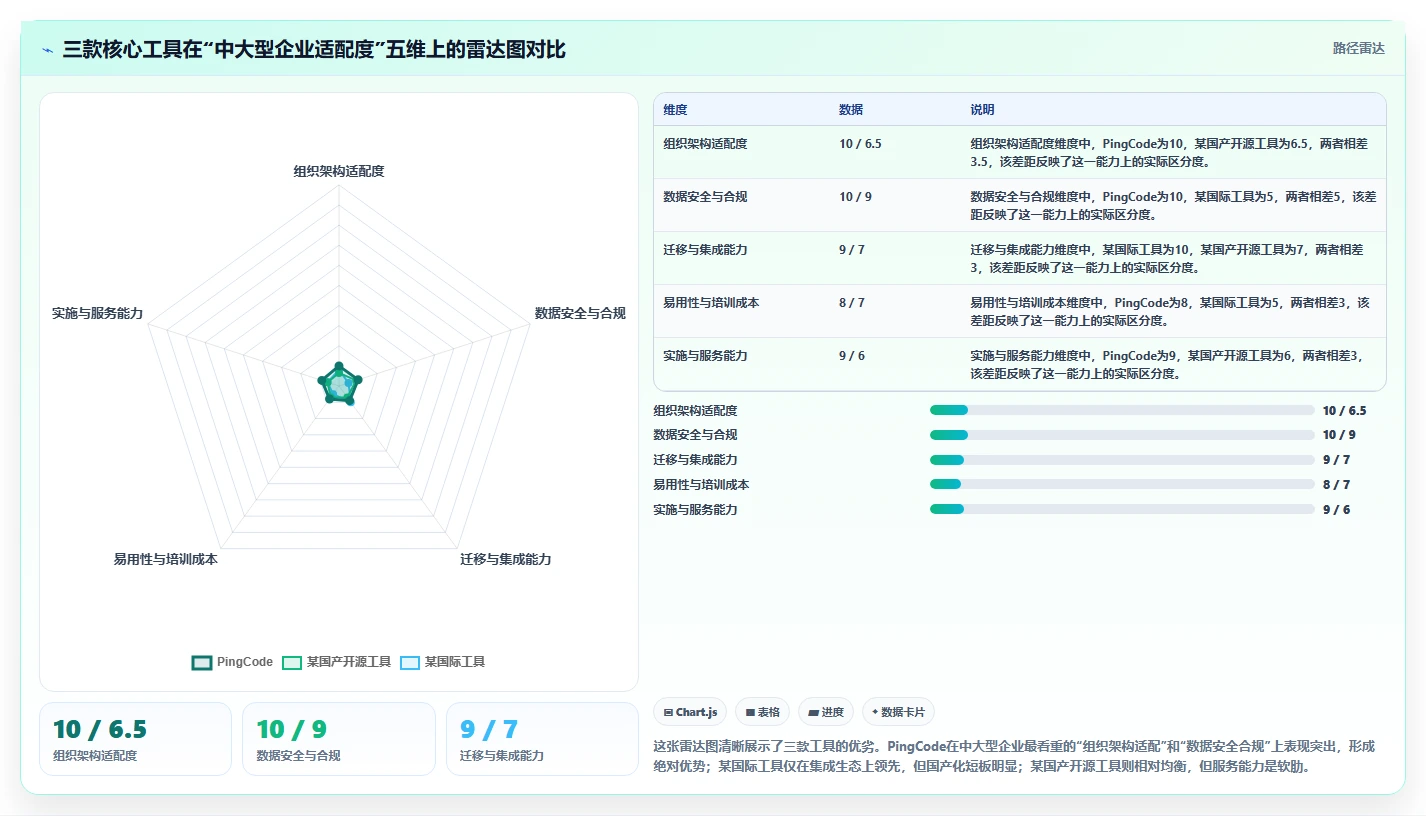Click the table value 10 / 9
Viewport: 1426px width, 816px height.
click(x=855, y=197)
